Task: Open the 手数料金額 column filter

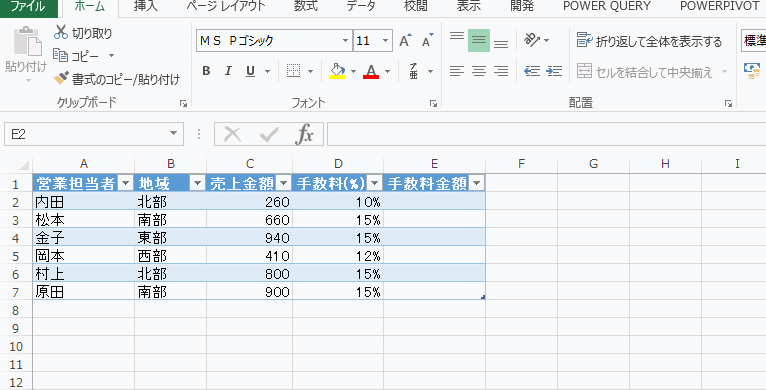Action: pyautogui.click(x=476, y=183)
